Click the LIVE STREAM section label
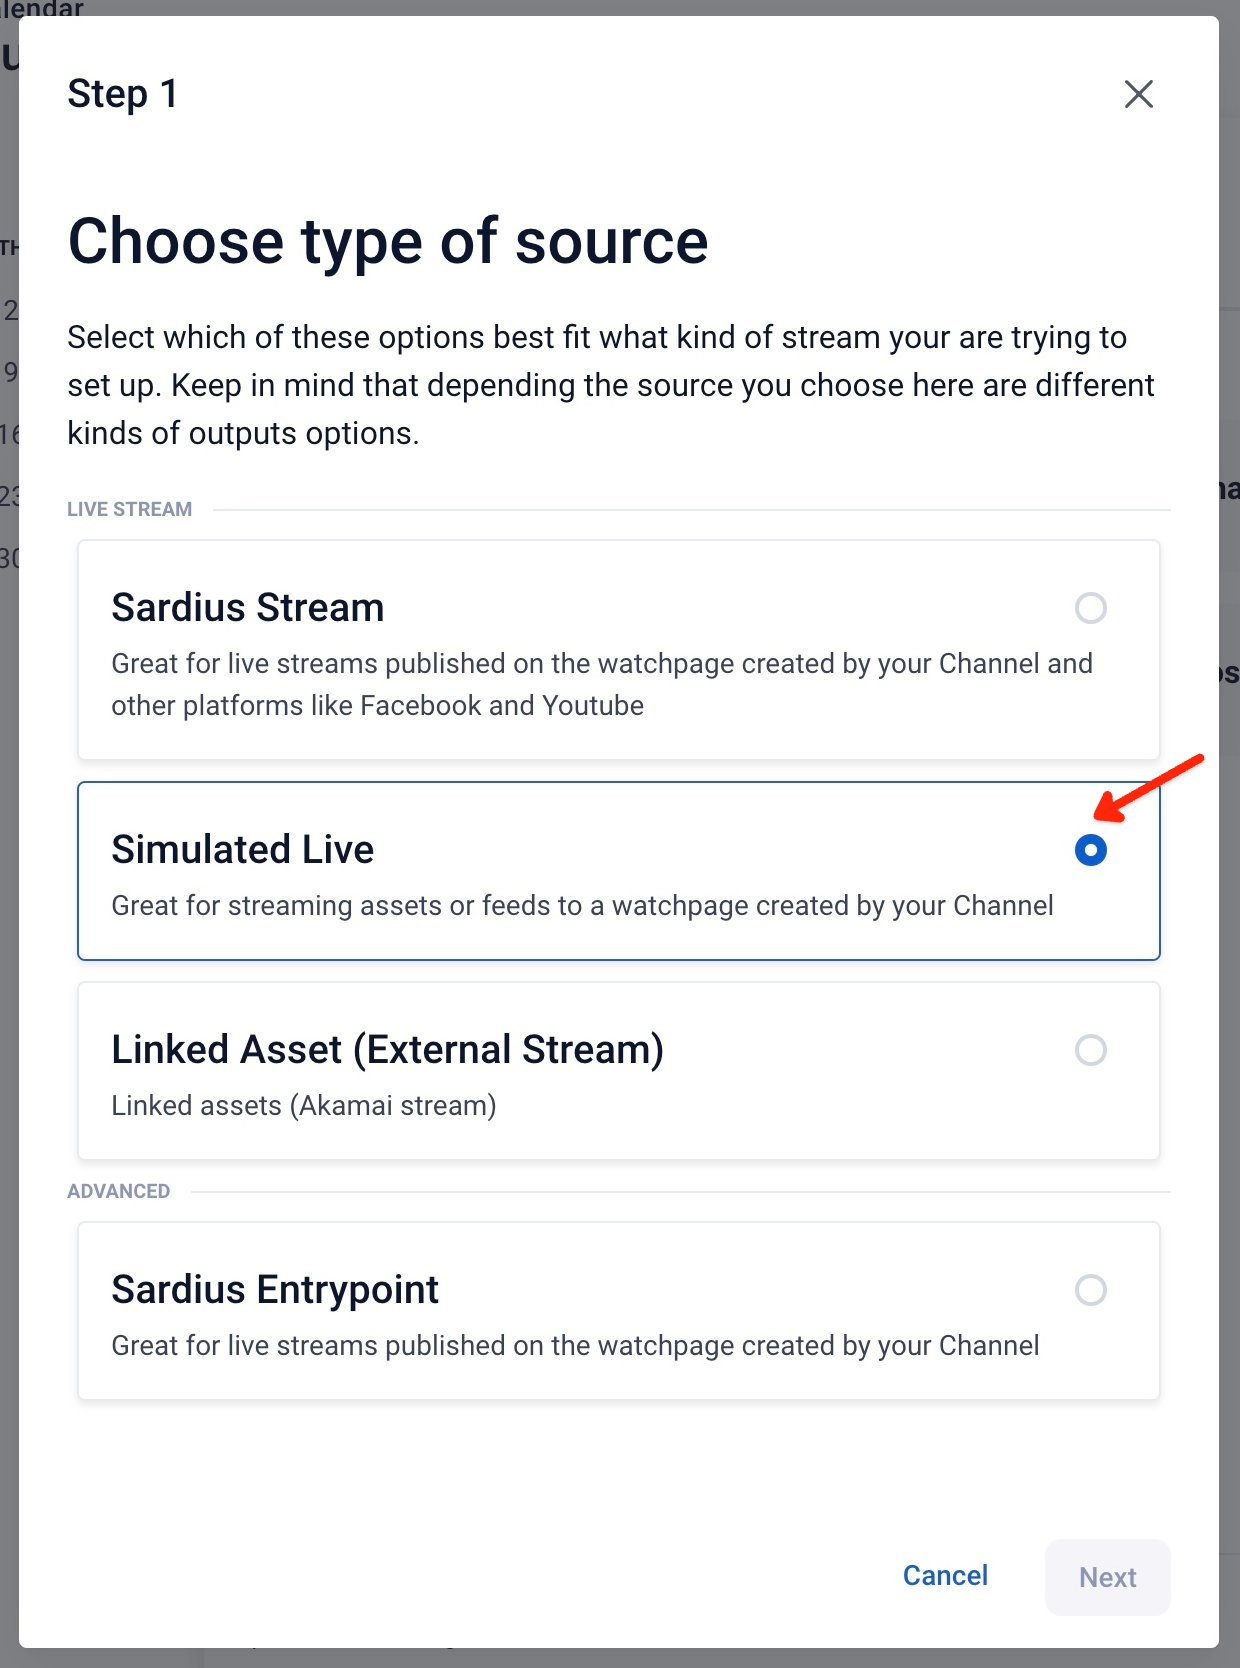Image resolution: width=1240 pixels, height=1668 pixels. coord(130,509)
